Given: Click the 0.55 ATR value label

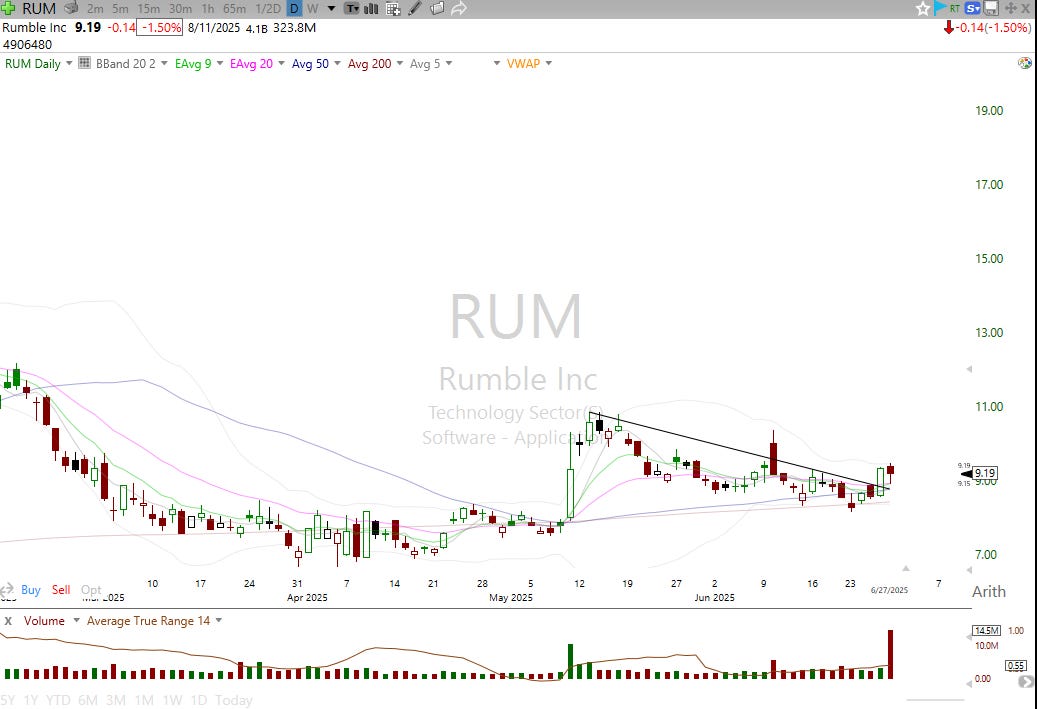Looking at the screenshot, I should 1015,665.
